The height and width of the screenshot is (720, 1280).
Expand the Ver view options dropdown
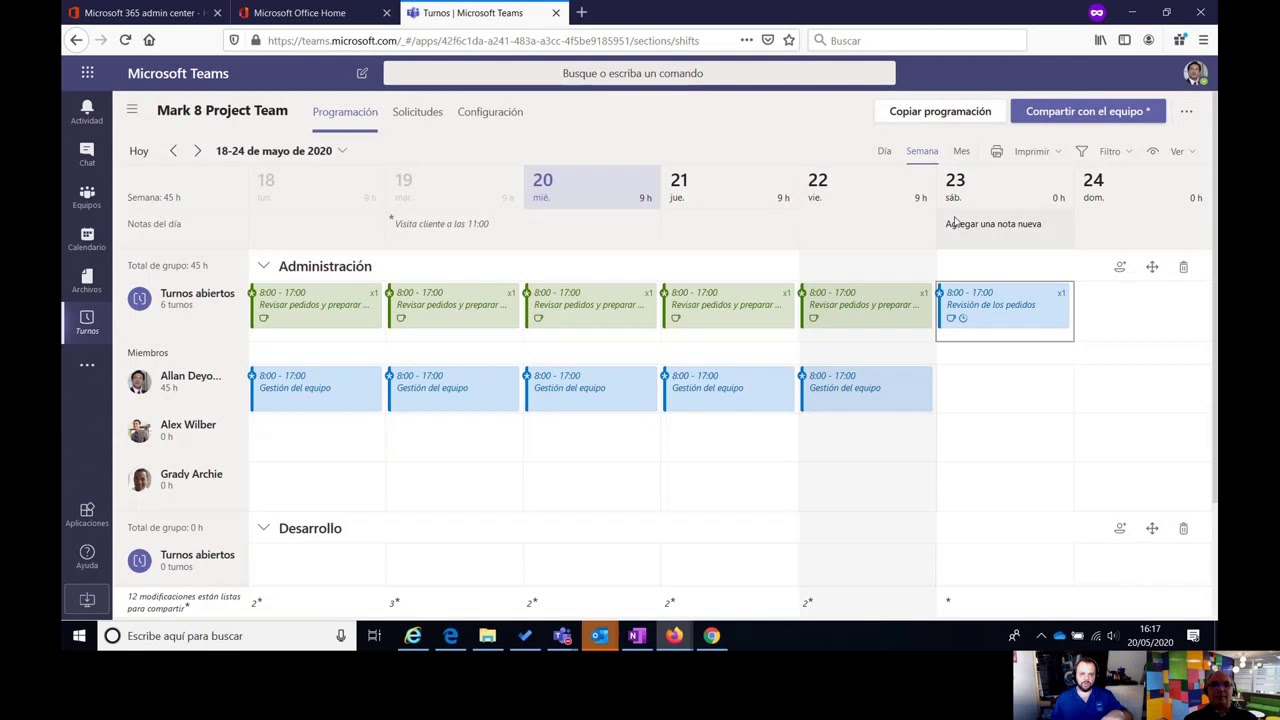1192,152
